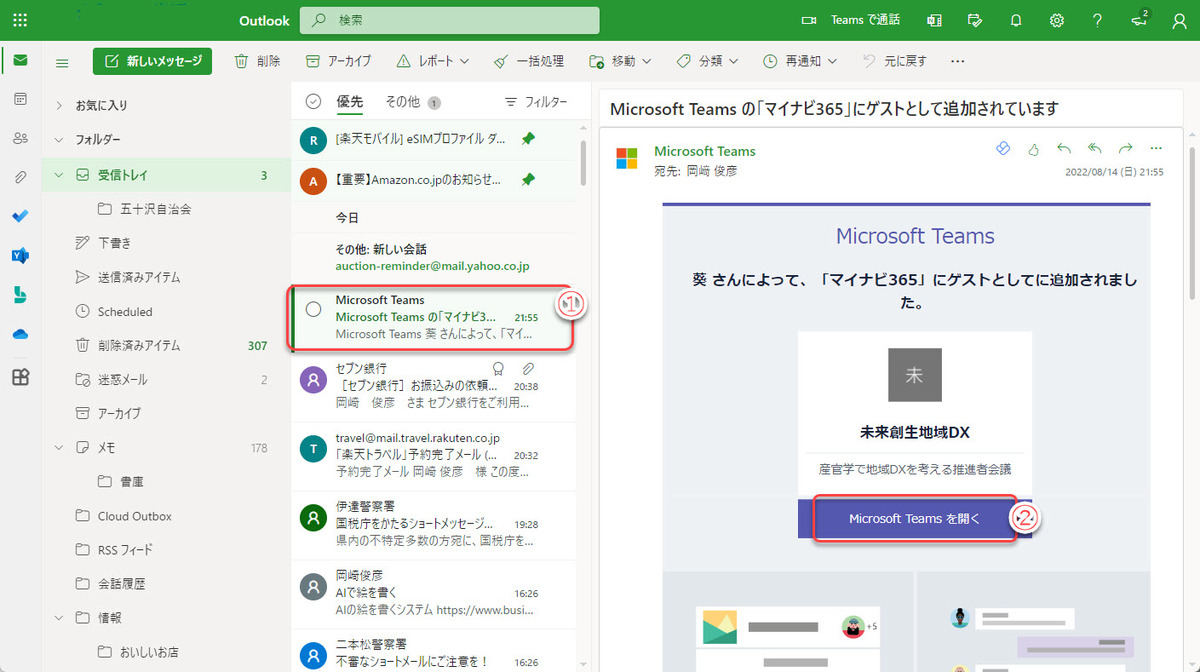This screenshot has width=1200, height=672.
Task: Compose with 新しいメッセージ button
Action: tap(153, 61)
